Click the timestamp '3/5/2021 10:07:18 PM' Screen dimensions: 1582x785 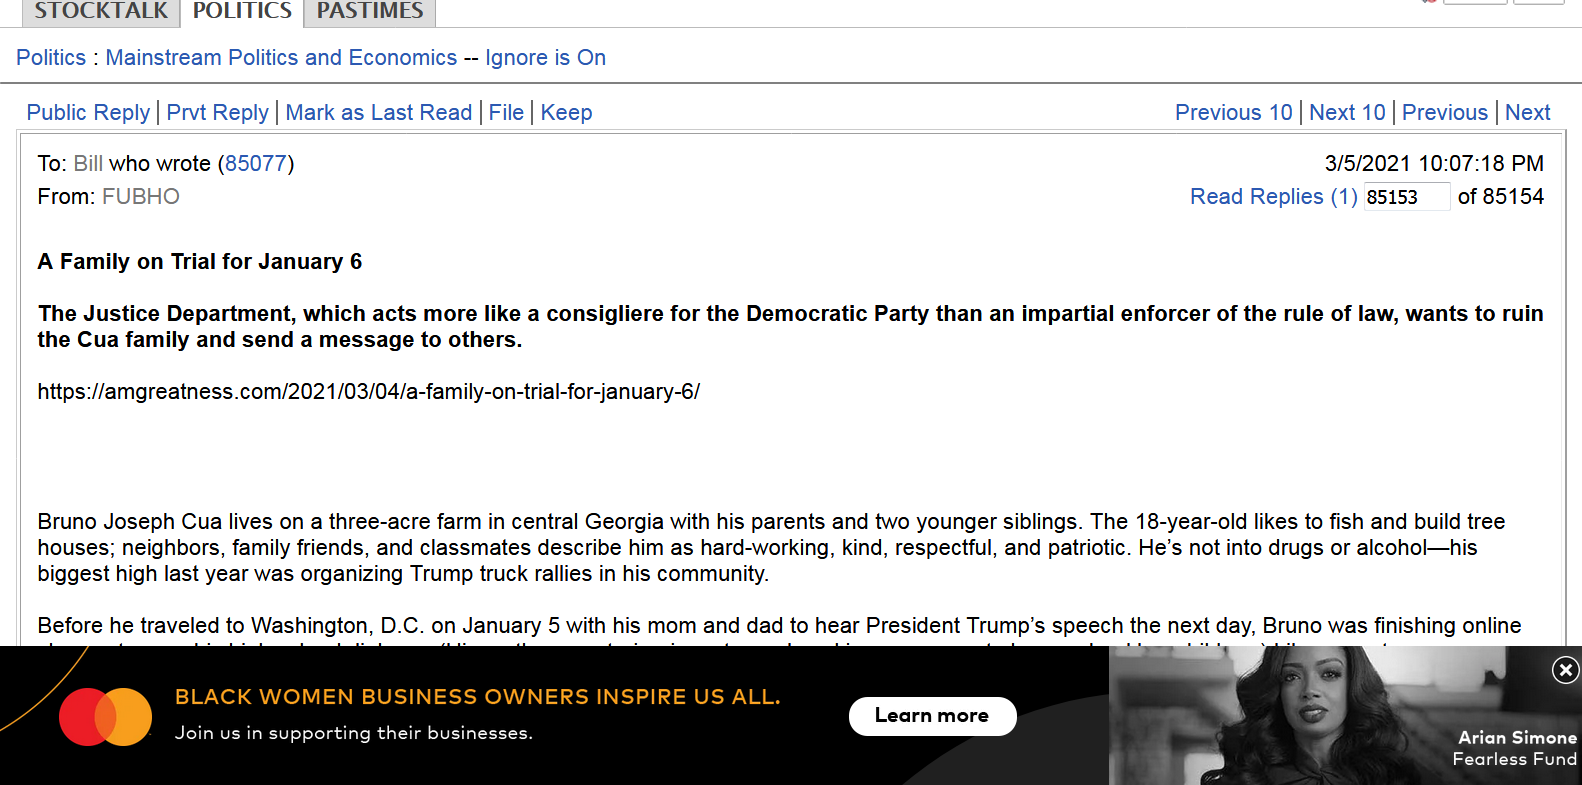(1434, 164)
